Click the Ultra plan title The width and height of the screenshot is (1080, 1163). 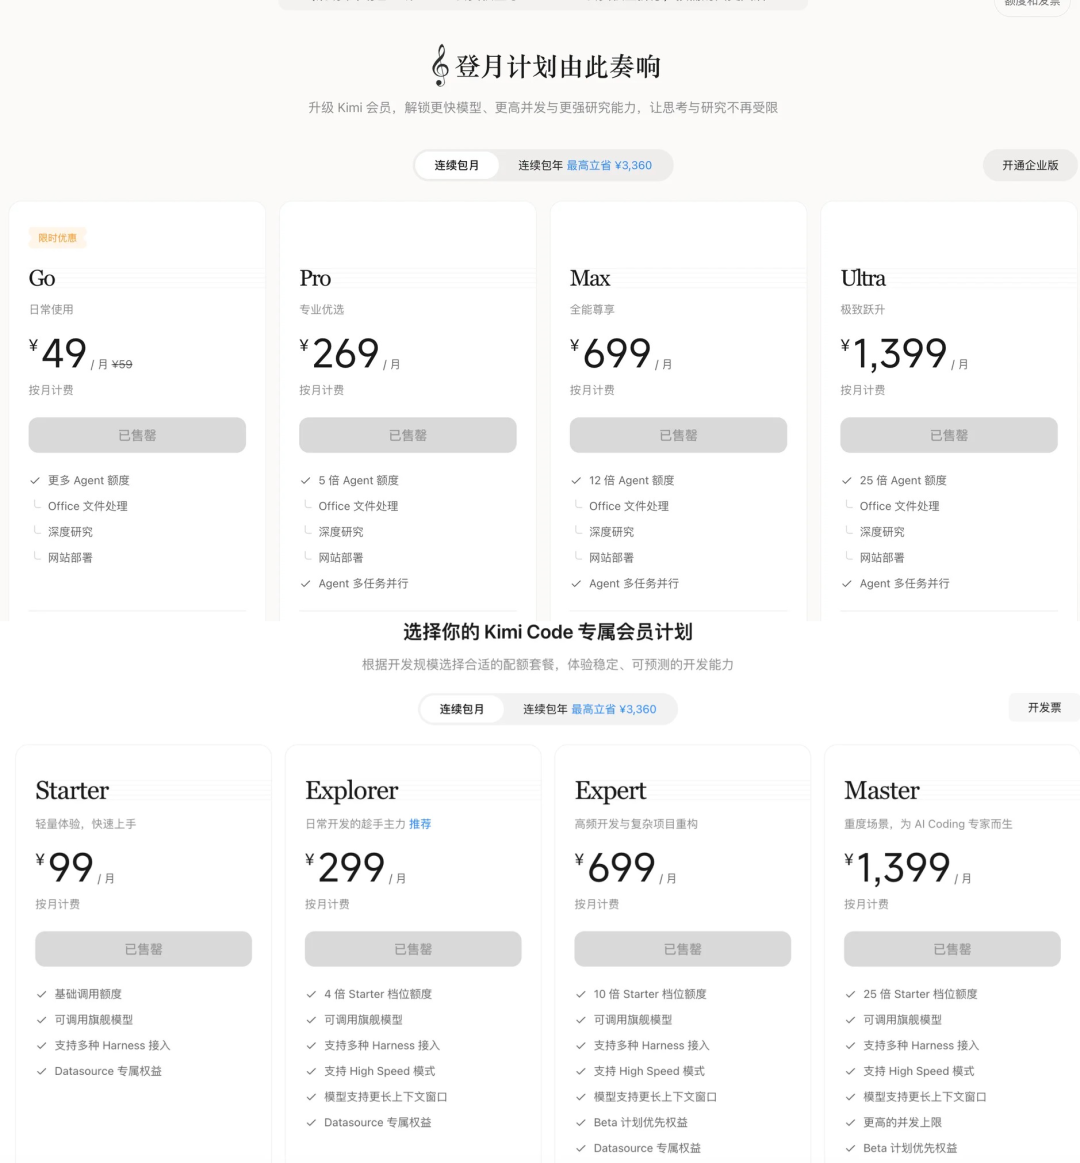point(863,278)
